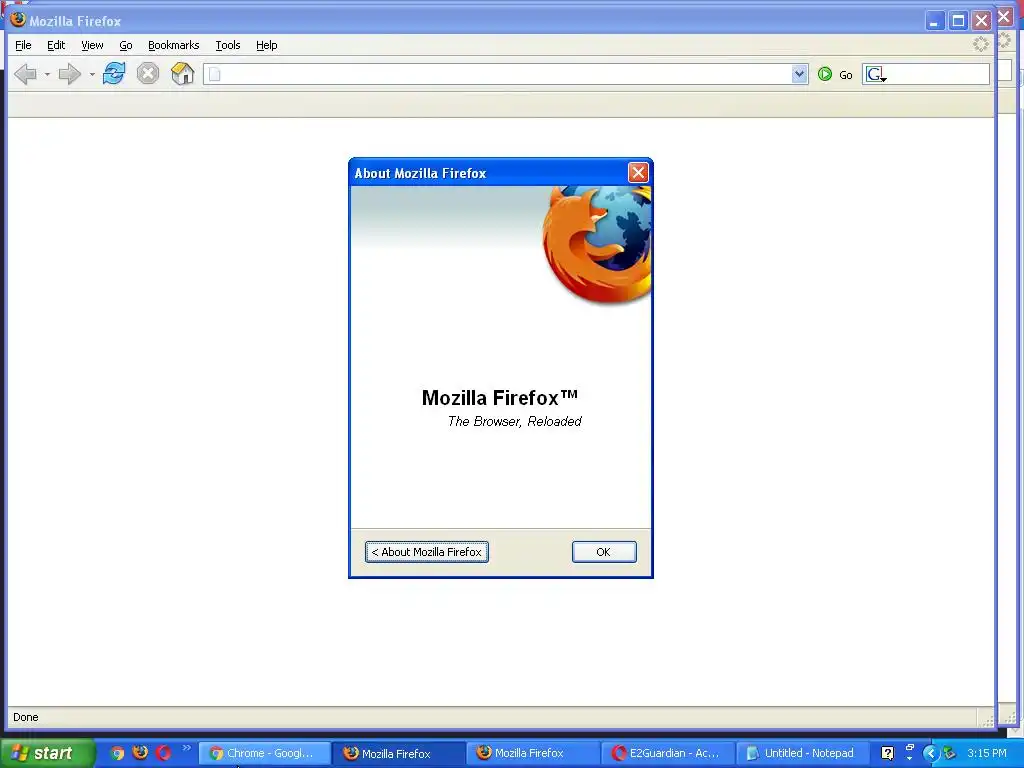This screenshot has height=768, width=1024.
Task: Open the View menu
Action: click(92, 45)
